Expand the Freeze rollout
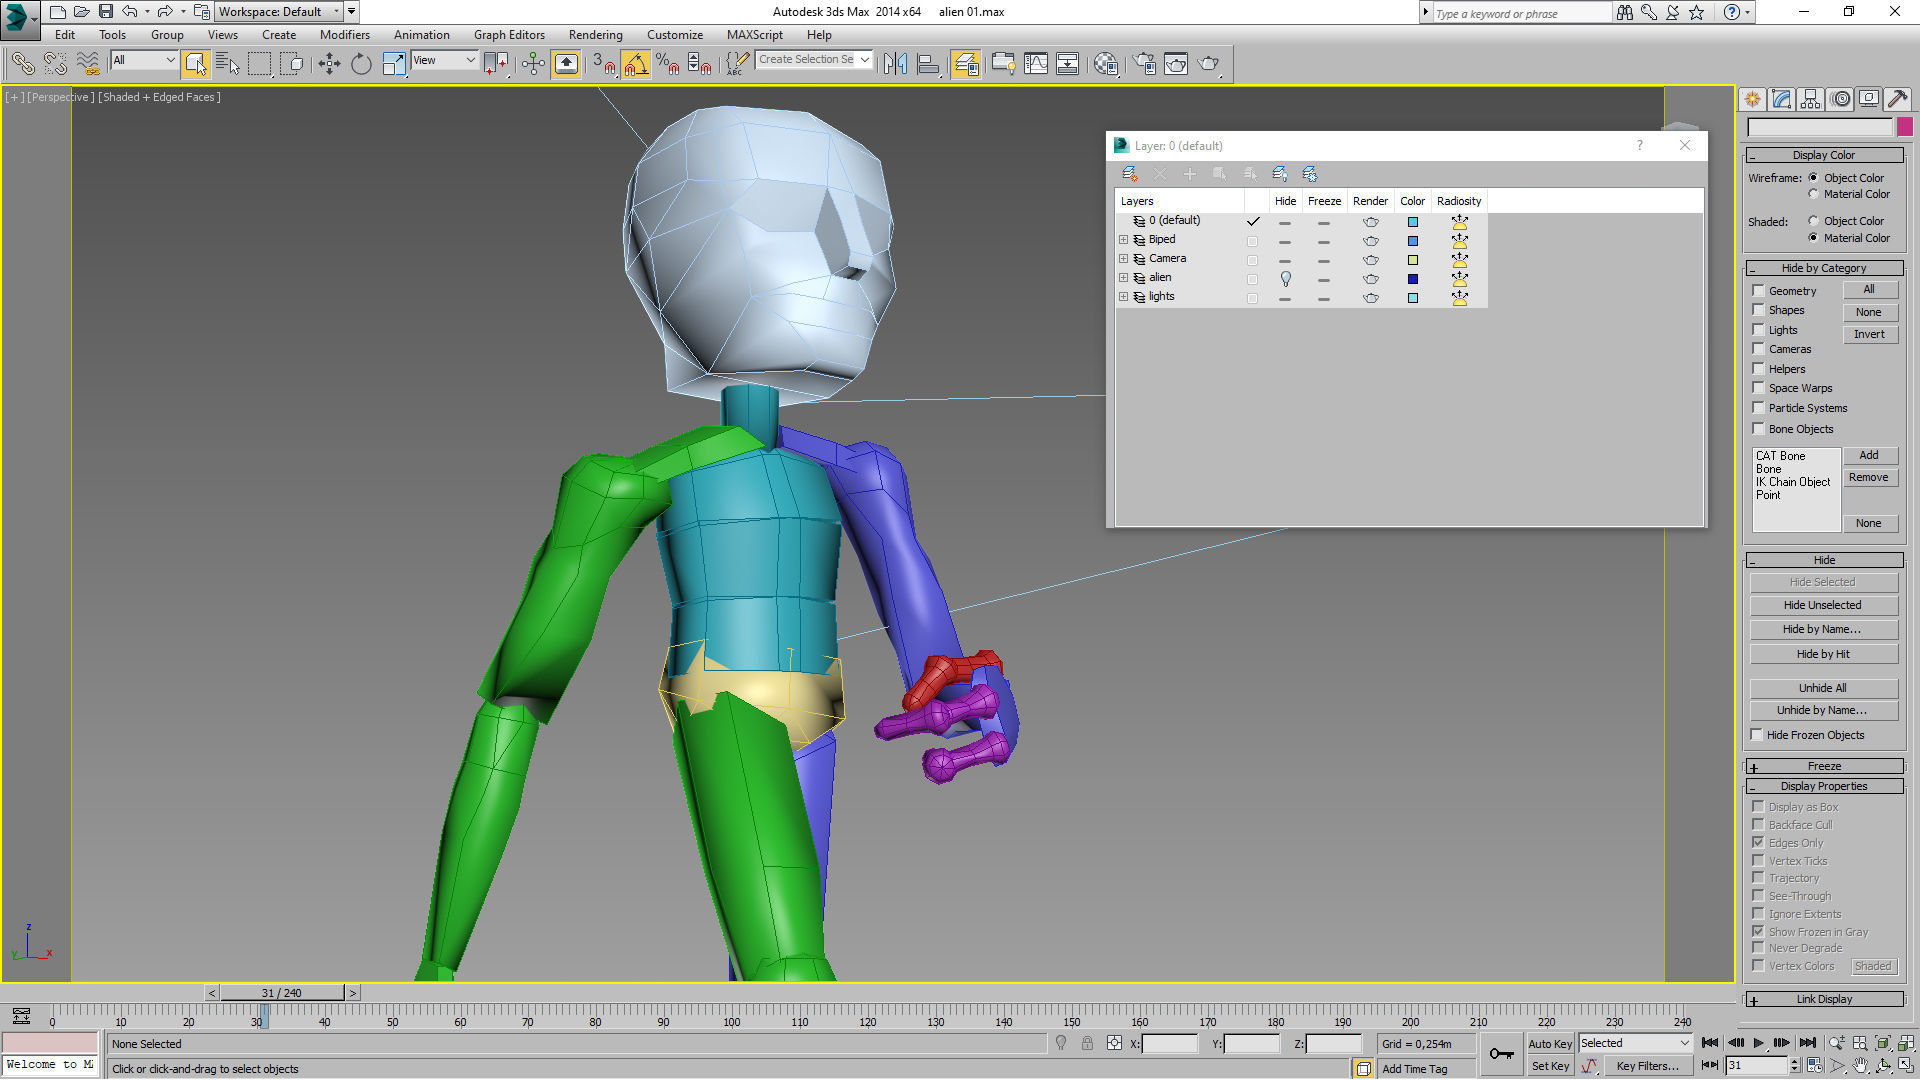This screenshot has width=1920, height=1080. pyautogui.click(x=1824, y=766)
